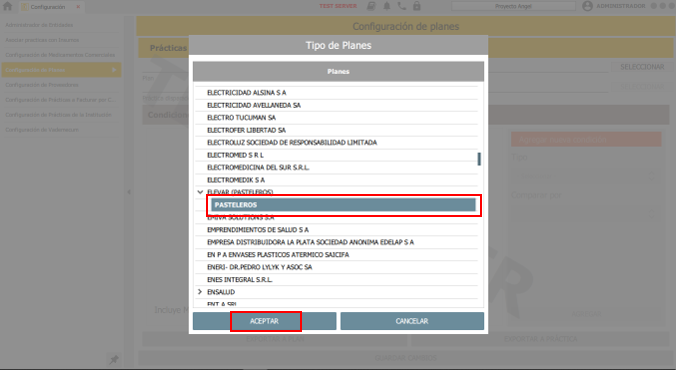The width and height of the screenshot is (676, 371).
Task: Dismiss dialog with CANCELAR button
Action: point(412,321)
